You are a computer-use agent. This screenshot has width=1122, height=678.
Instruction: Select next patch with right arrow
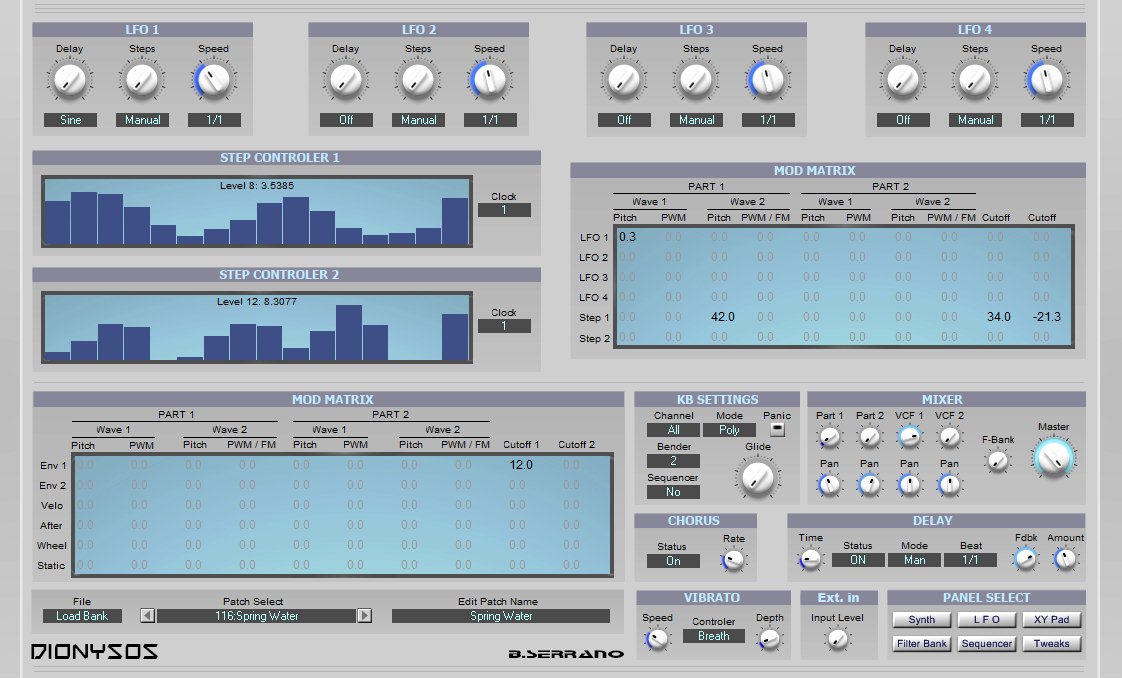point(364,616)
